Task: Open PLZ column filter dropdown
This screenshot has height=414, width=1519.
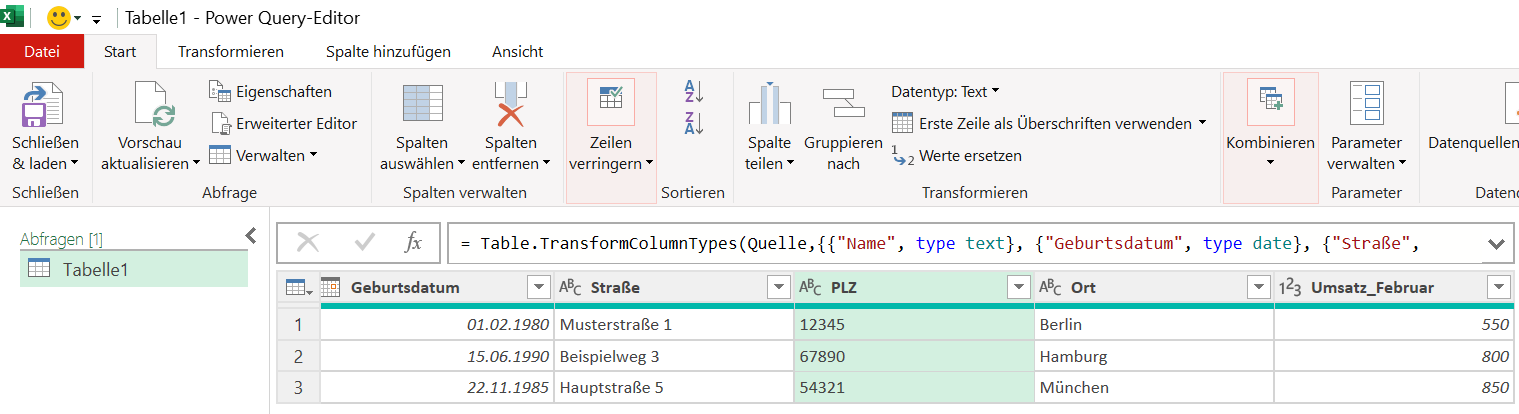Action: 1019,288
